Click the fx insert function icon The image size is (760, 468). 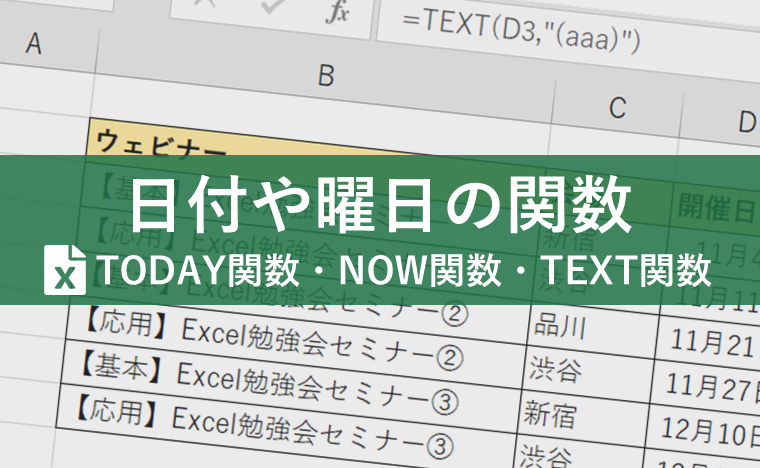pos(338,12)
